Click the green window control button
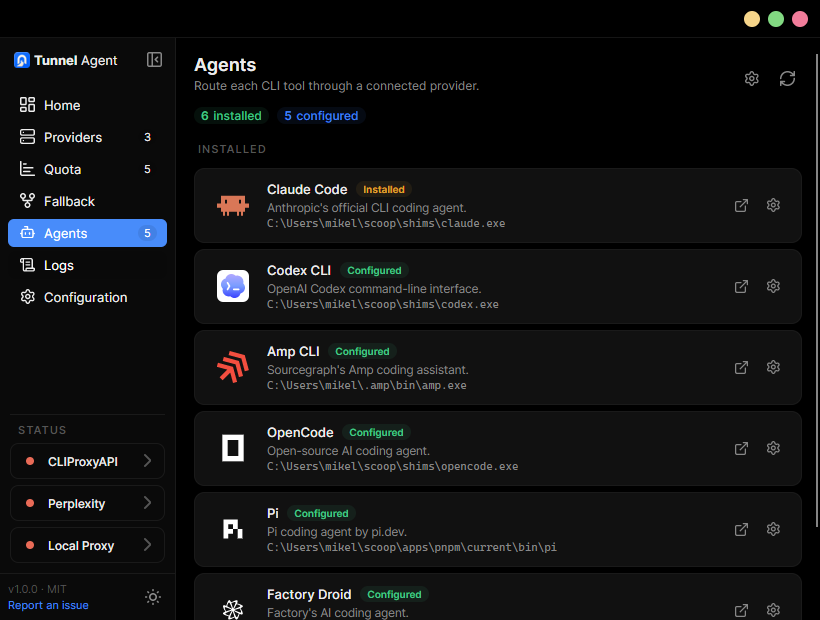The height and width of the screenshot is (620, 820). point(776,19)
